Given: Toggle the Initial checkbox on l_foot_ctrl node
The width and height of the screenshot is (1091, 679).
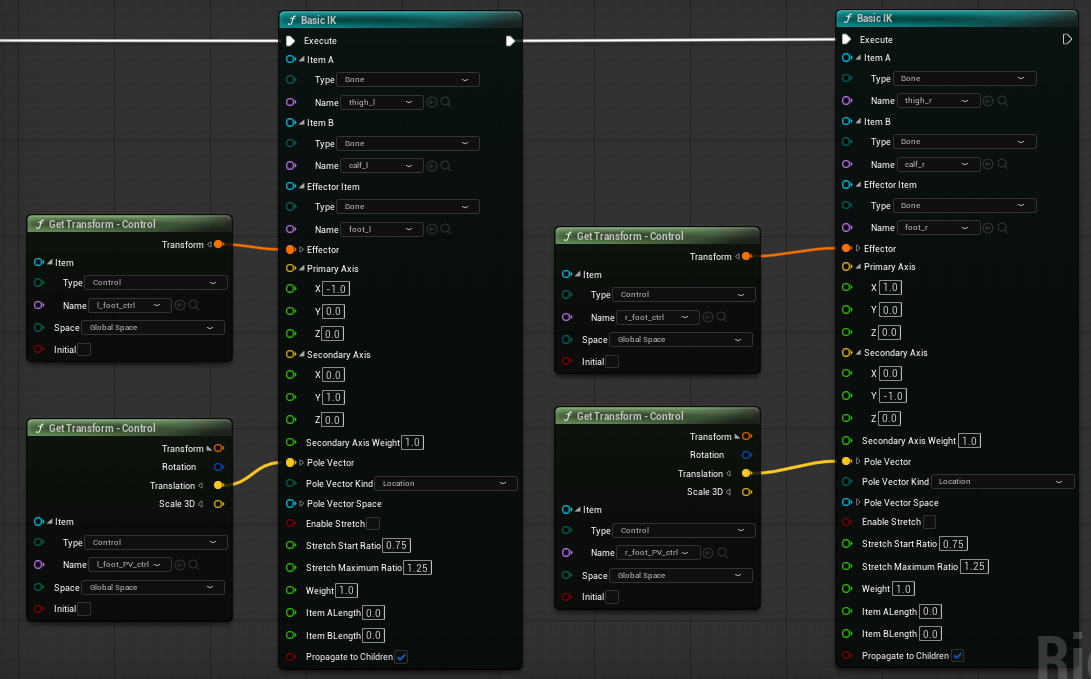Looking at the screenshot, I should (x=84, y=349).
